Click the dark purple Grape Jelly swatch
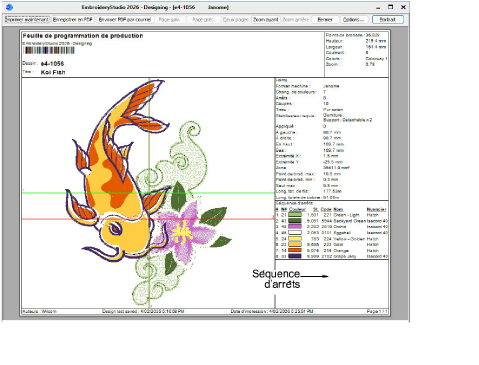Screen dimensions: 479x365 pyautogui.click(x=295, y=256)
